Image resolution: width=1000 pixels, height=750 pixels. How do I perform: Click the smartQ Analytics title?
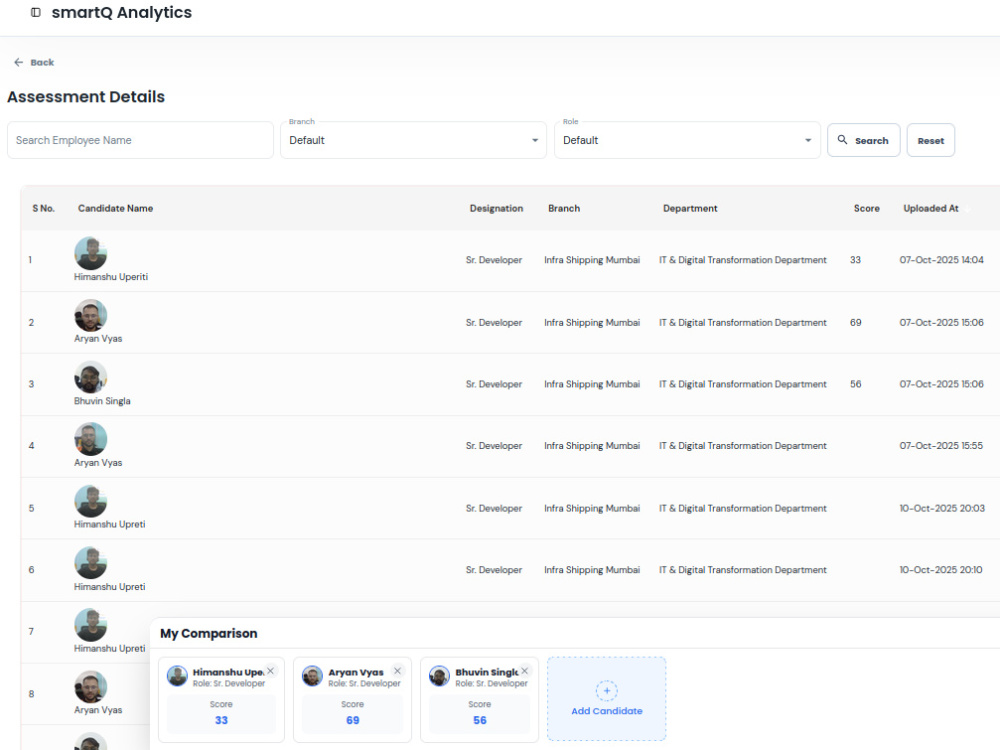point(122,13)
